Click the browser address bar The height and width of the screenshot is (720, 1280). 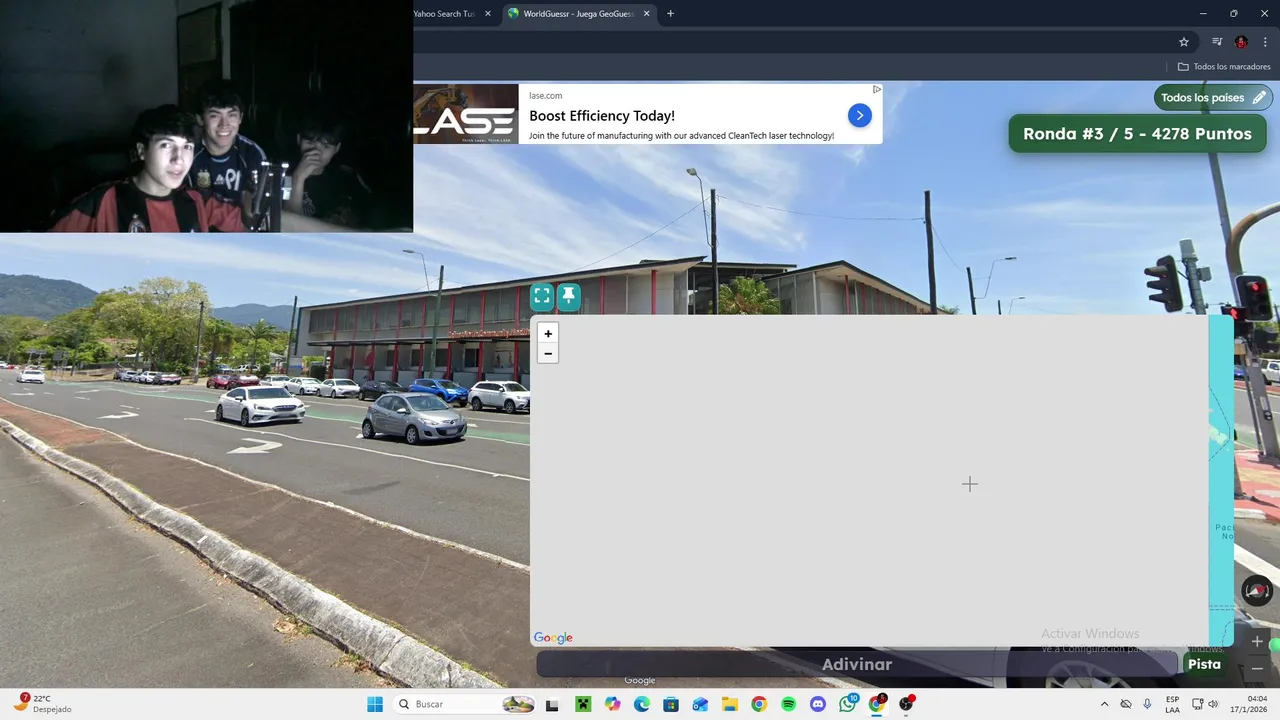tap(790, 42)
